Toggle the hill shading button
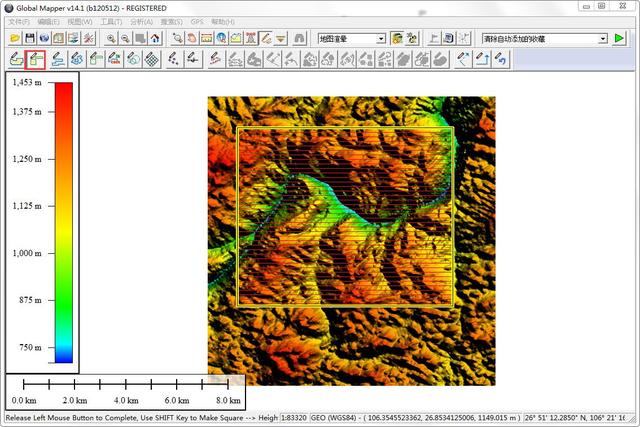 (397, 39)
